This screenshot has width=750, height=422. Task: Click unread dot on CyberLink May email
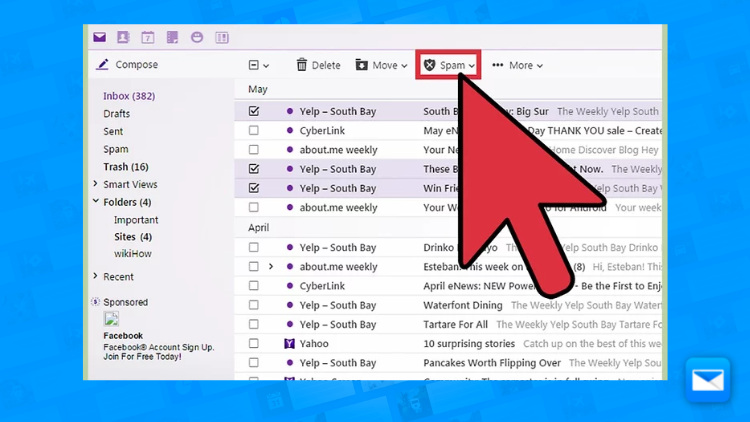pyautogui.click(x=289, y=130)
